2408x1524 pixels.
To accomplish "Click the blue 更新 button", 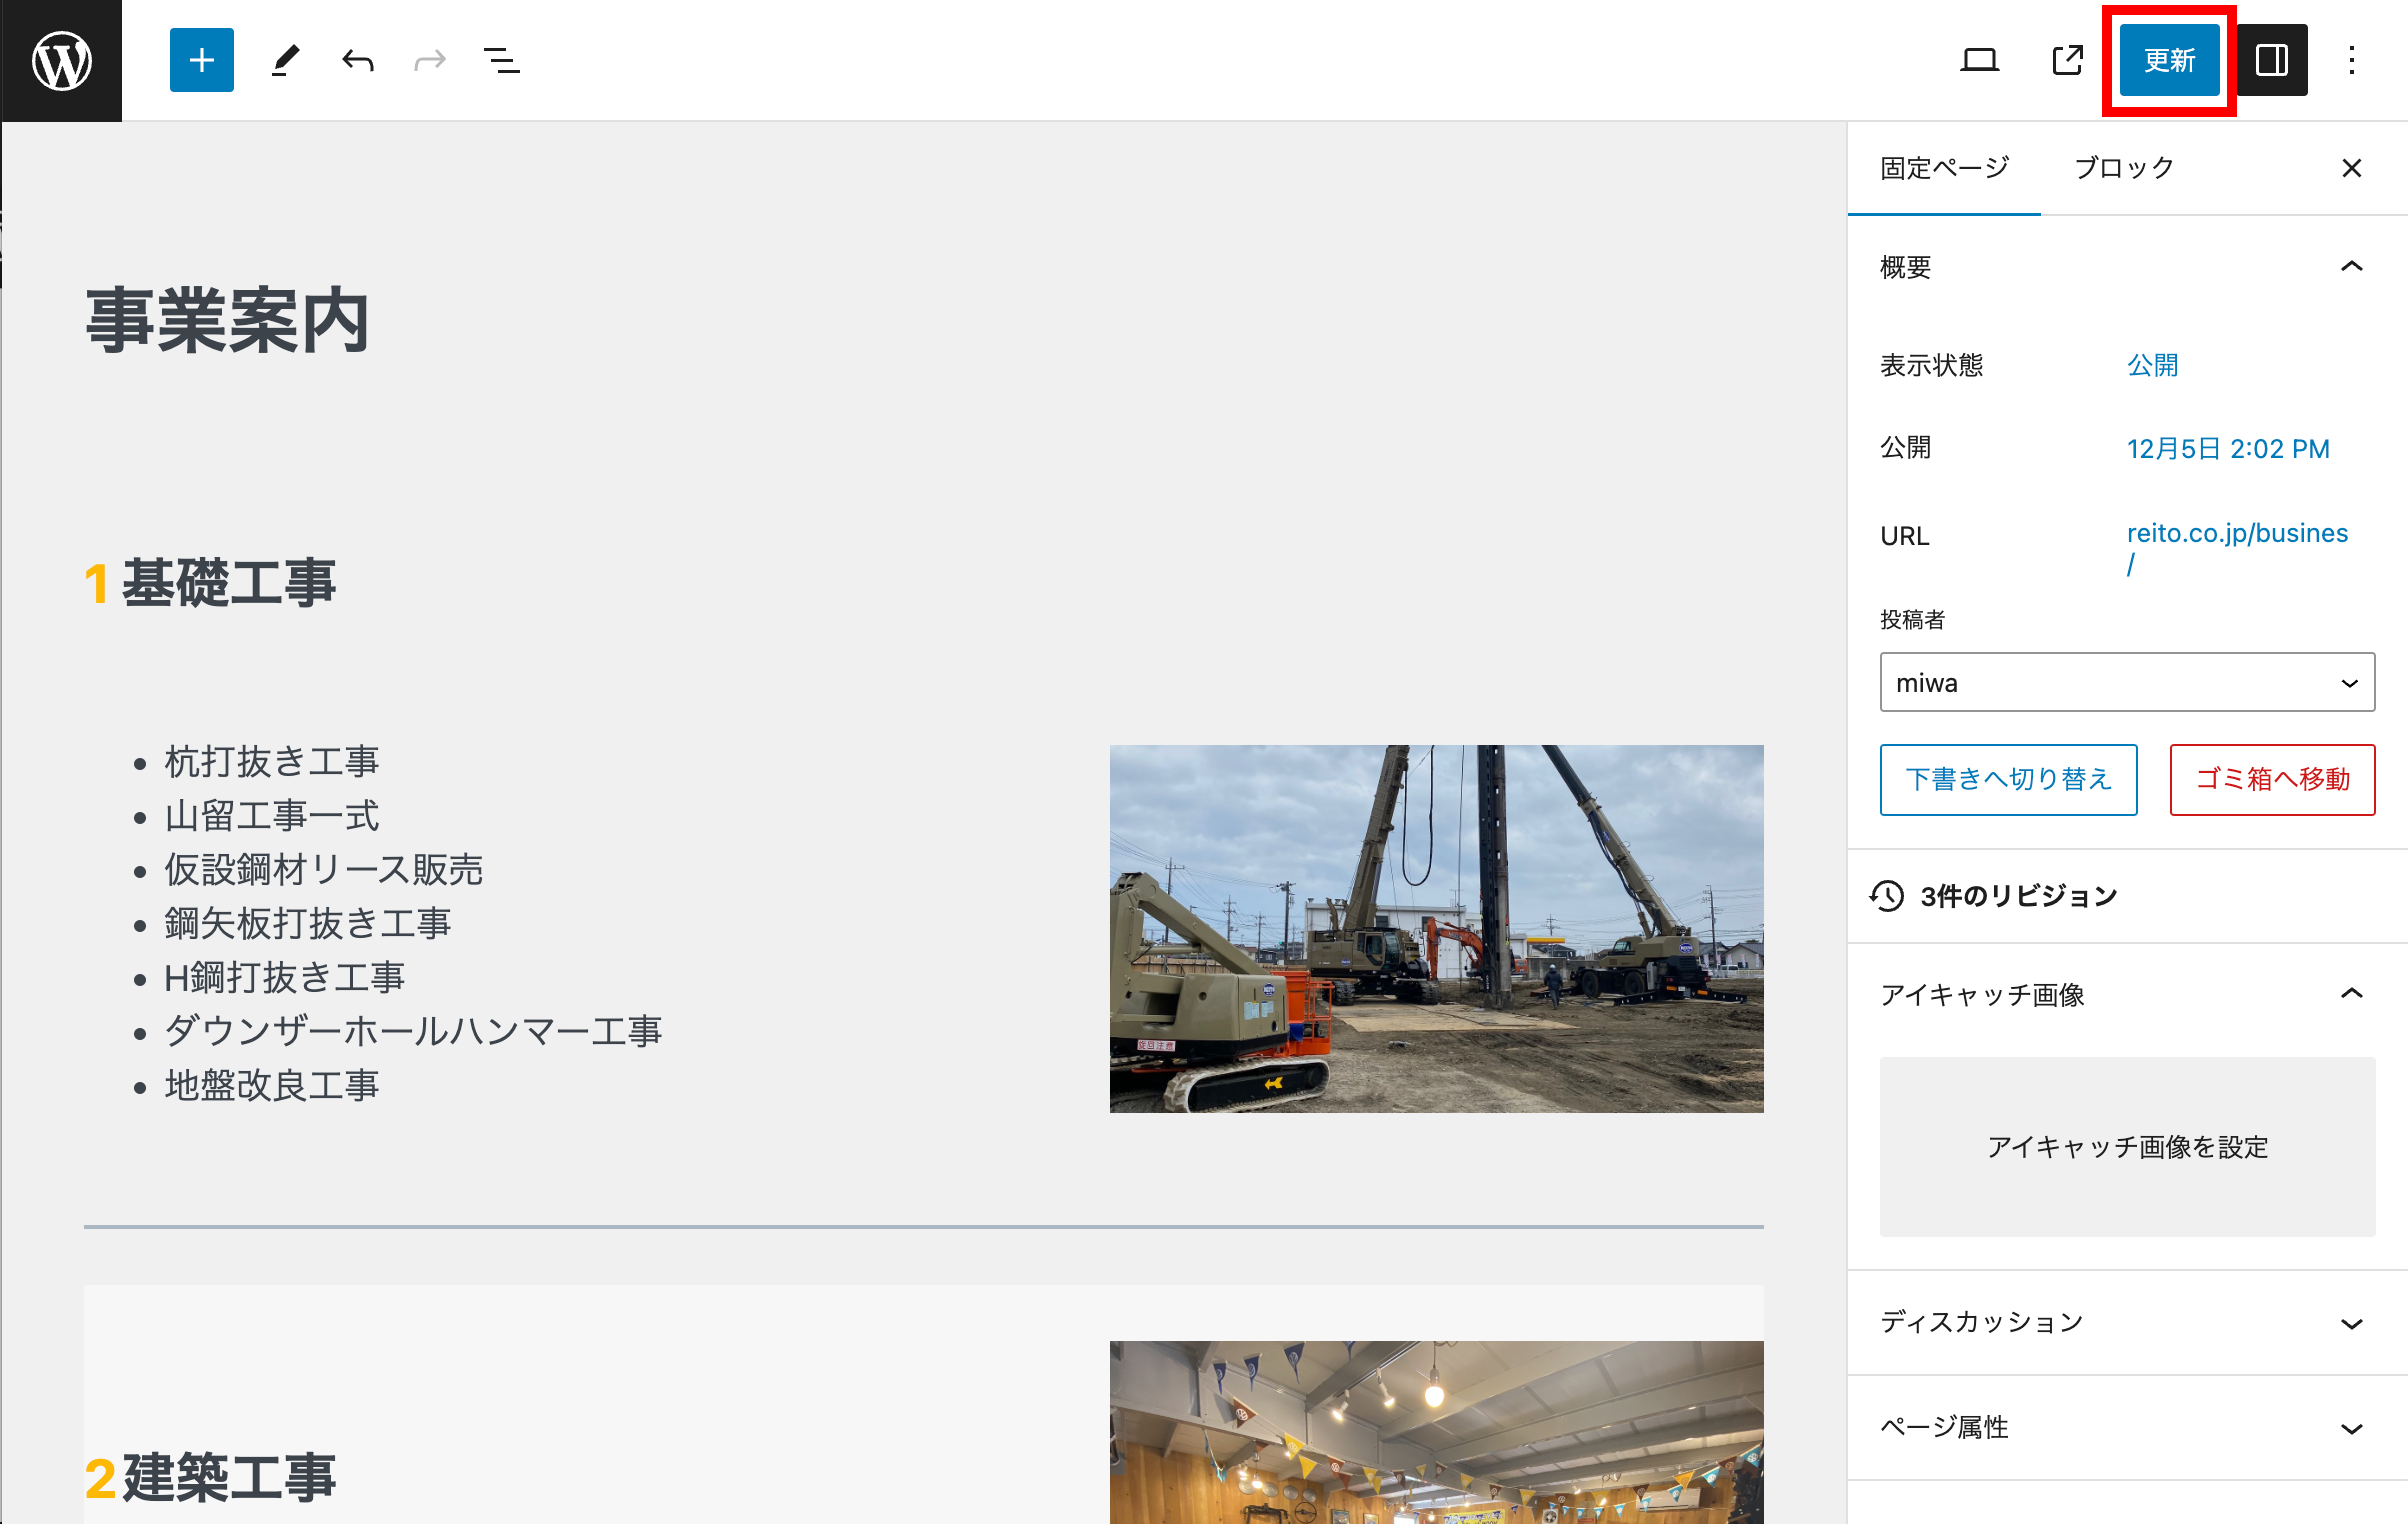I will point(2168,60).
